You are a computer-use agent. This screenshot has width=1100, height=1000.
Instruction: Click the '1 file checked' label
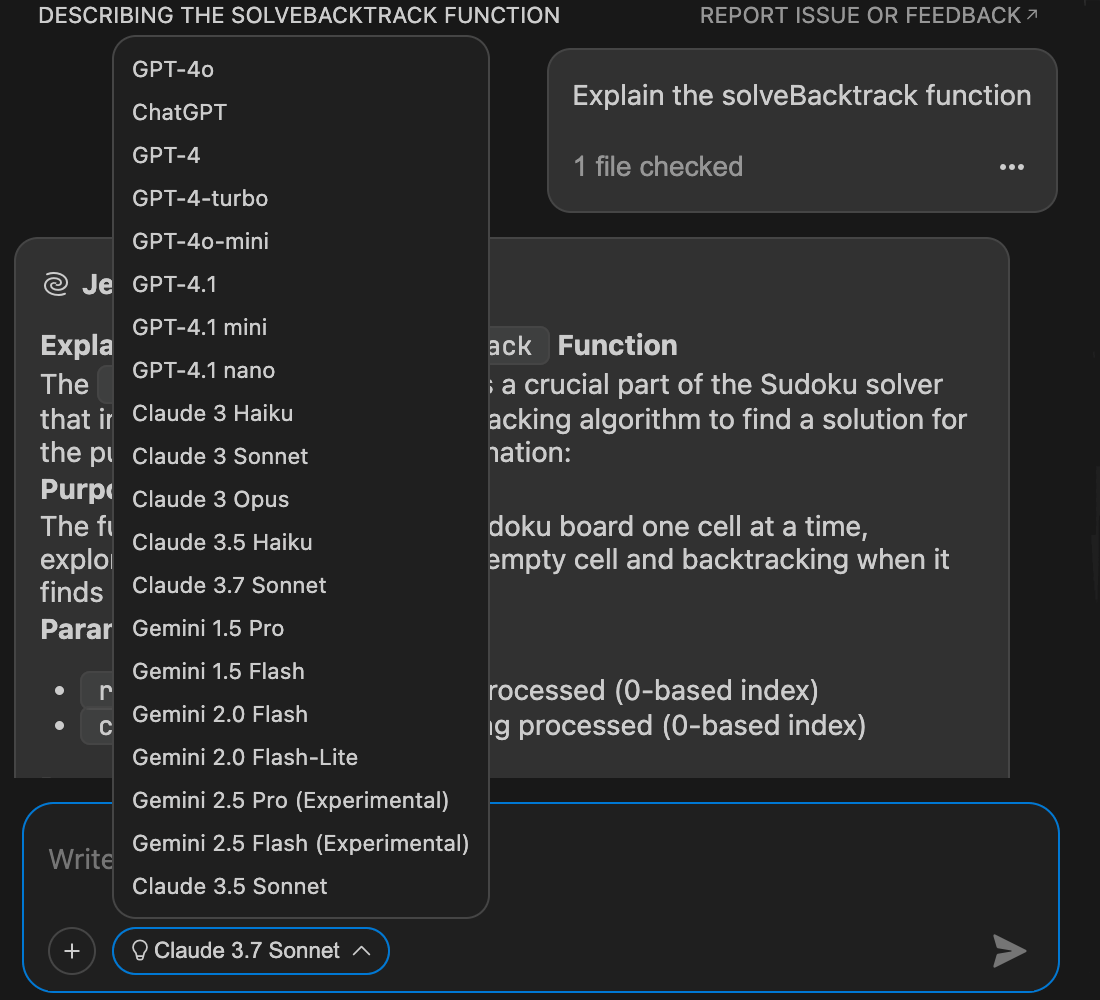point(658,166)
